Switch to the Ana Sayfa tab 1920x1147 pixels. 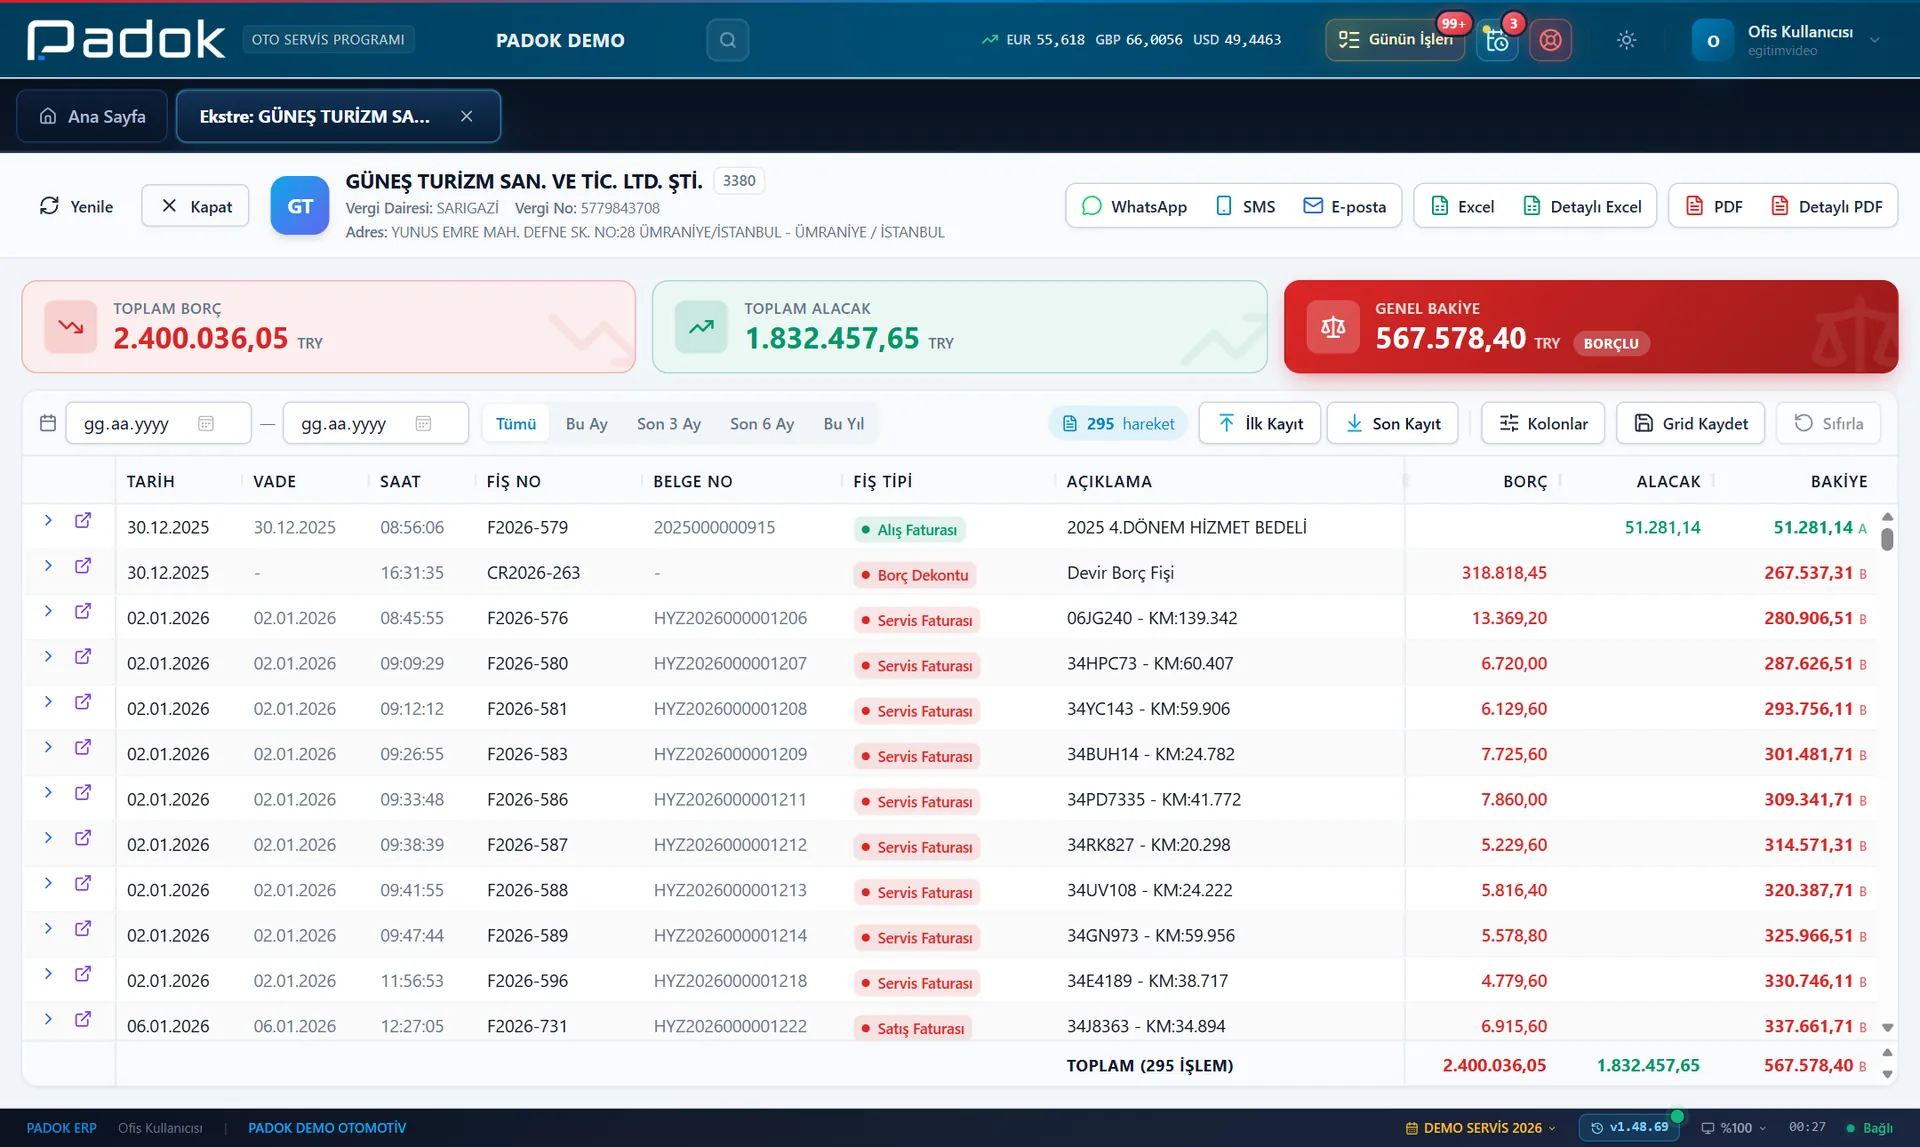[92, 116]
